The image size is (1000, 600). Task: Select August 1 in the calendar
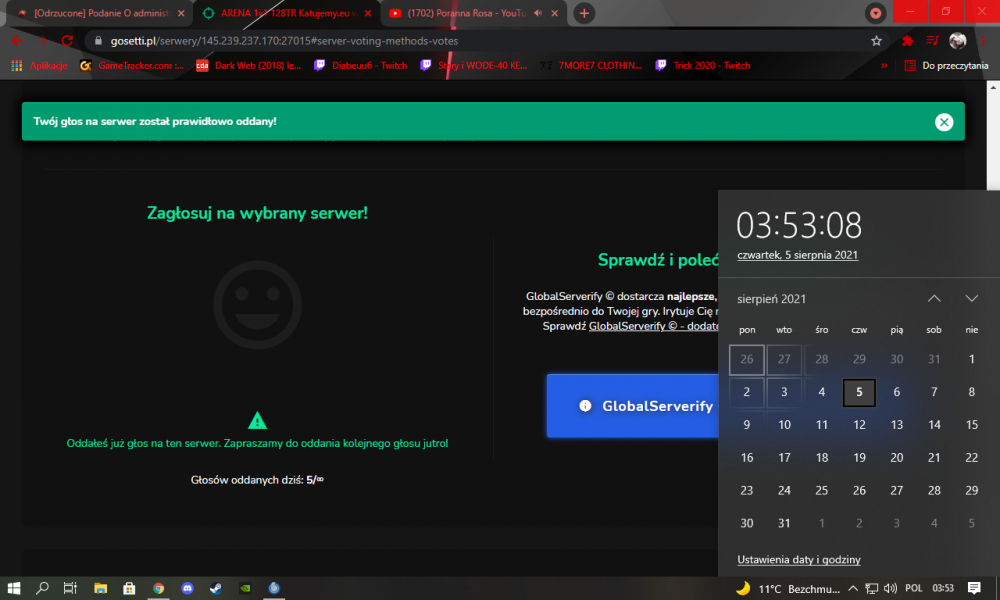[971, 360]
